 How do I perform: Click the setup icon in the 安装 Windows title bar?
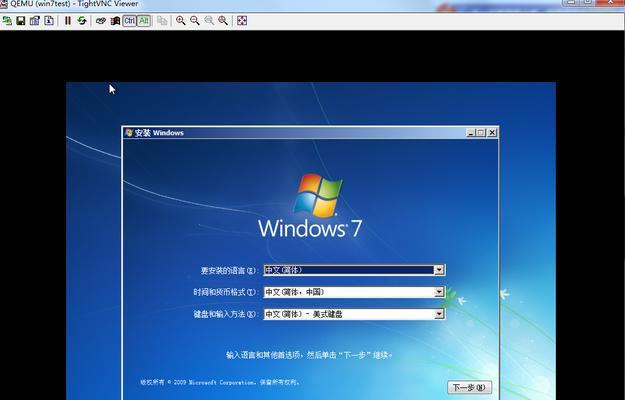coord(129,133)
